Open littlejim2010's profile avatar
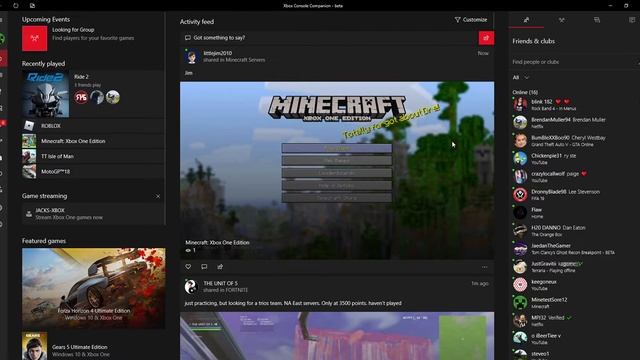The height and width of the screenshot is (360, 640). pos(191,57)
